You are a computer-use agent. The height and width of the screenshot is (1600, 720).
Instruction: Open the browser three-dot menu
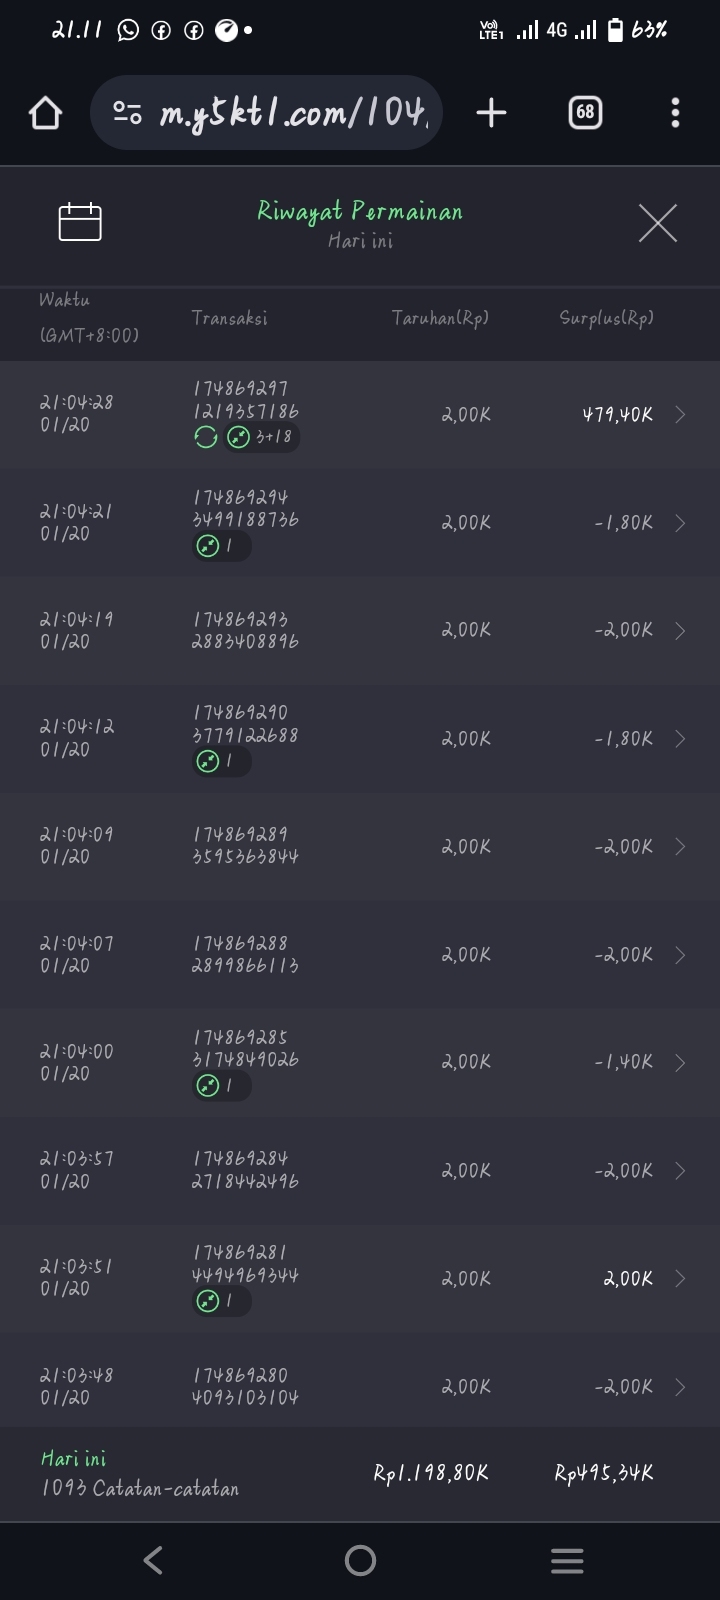pyautogui.click(x=675, y=113)
